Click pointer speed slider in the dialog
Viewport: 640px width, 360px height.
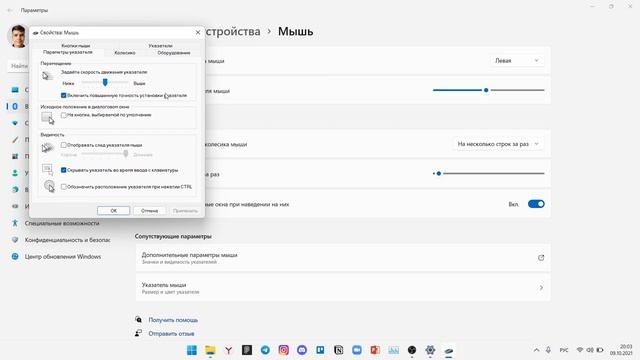click(105, 83)
